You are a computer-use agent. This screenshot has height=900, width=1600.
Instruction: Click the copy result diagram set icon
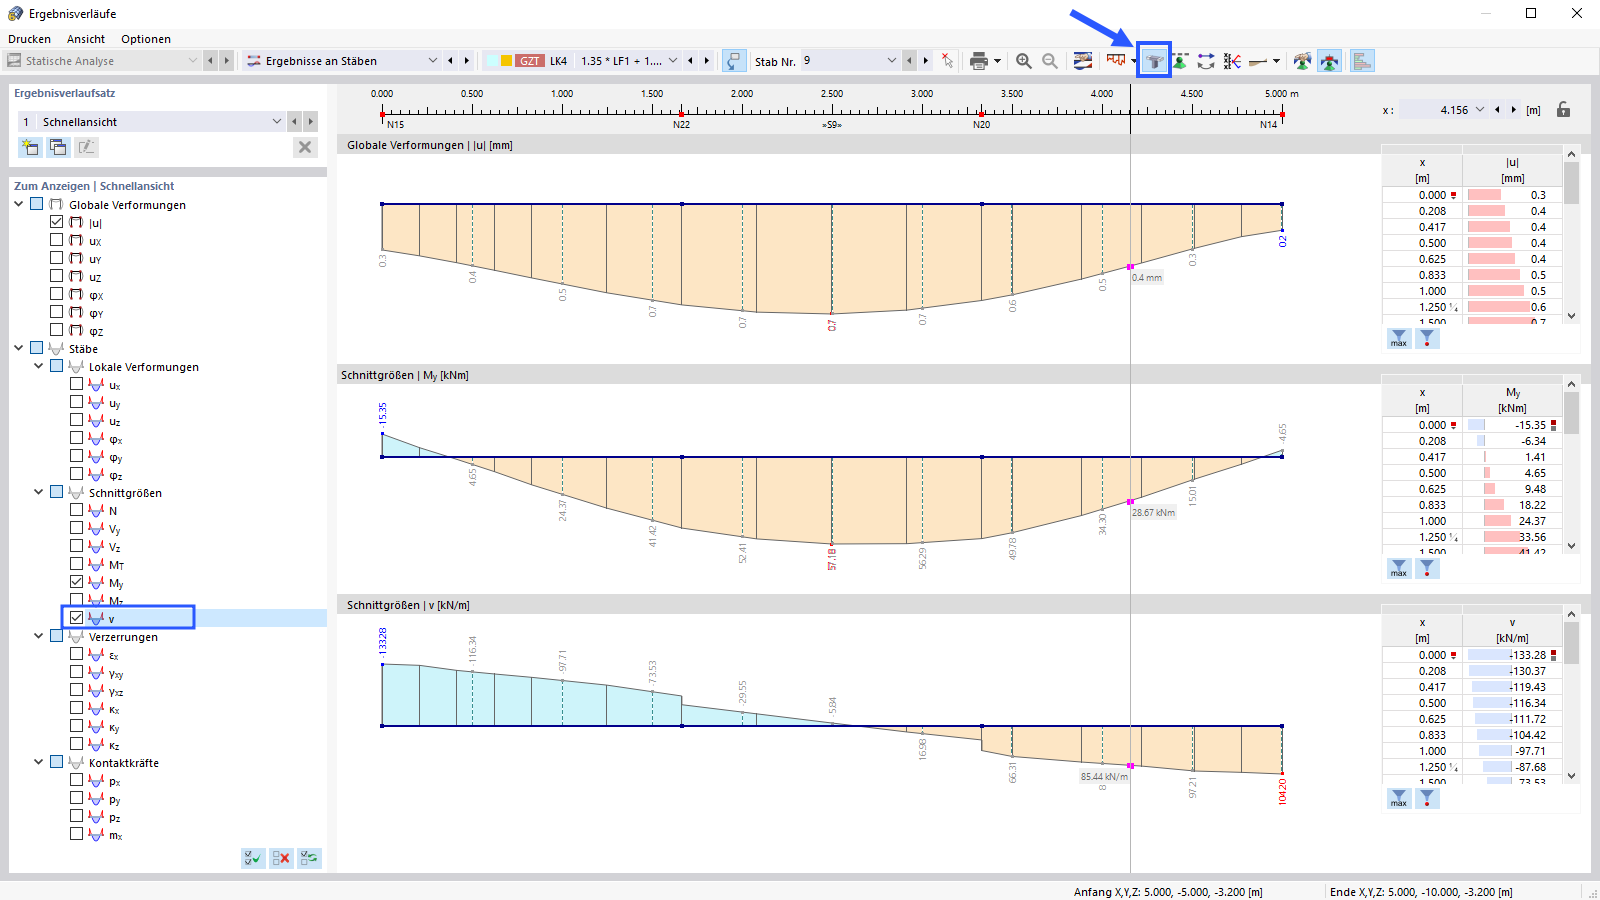pos(58,147)
